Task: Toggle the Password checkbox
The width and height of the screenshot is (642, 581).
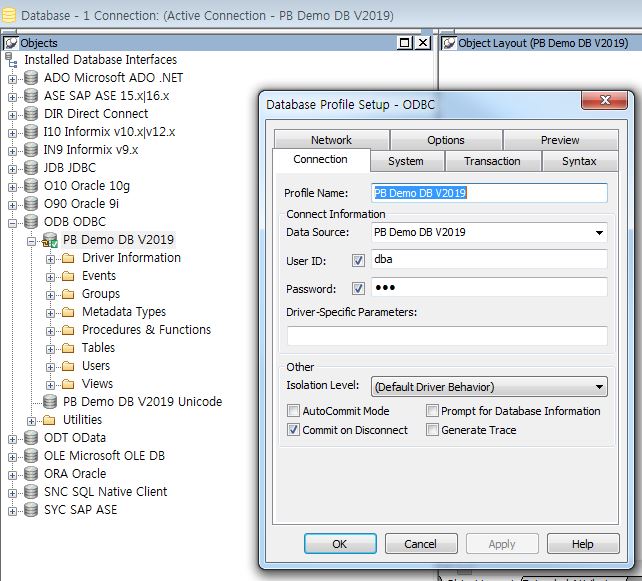Action: (x=358, y=288)
